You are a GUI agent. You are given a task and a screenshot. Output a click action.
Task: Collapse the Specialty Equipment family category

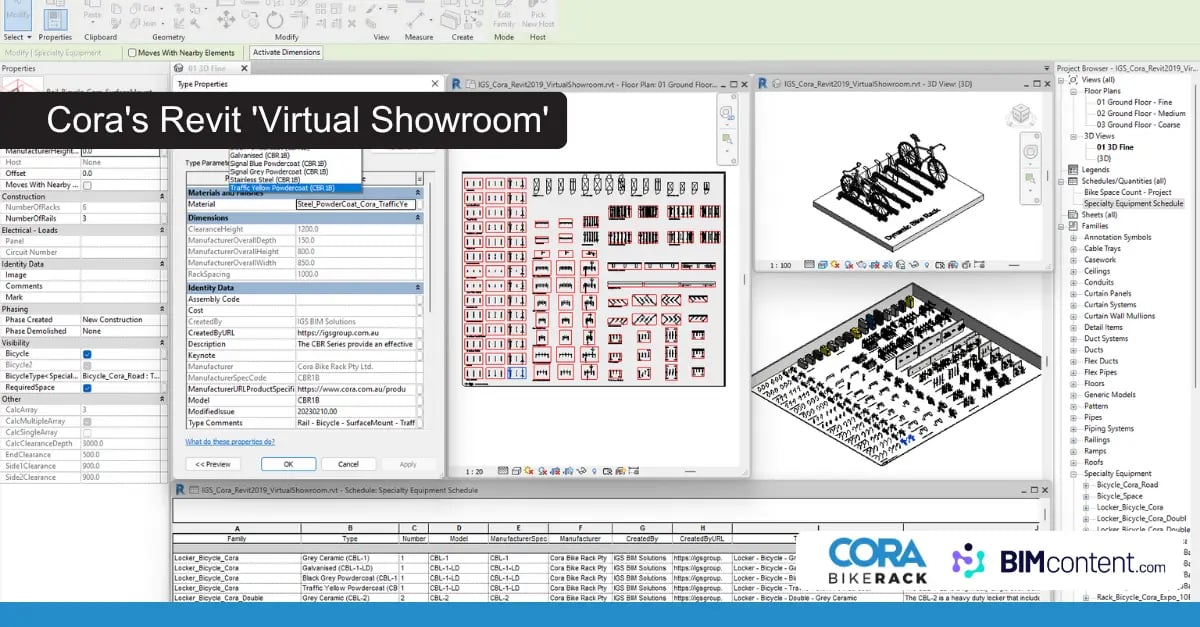[x=1074, y=473]
